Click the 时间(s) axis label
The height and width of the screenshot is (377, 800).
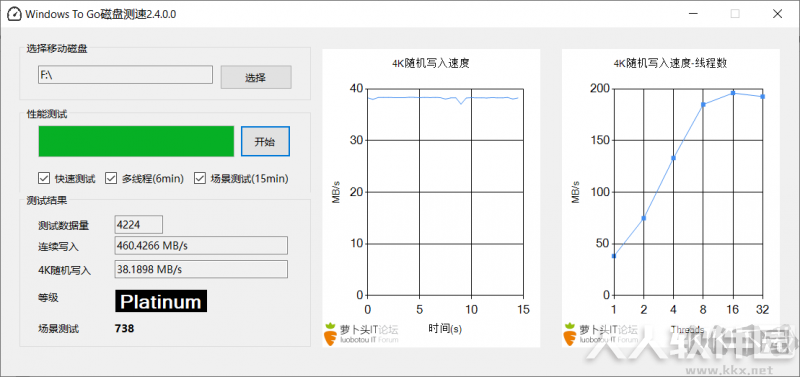444,329
